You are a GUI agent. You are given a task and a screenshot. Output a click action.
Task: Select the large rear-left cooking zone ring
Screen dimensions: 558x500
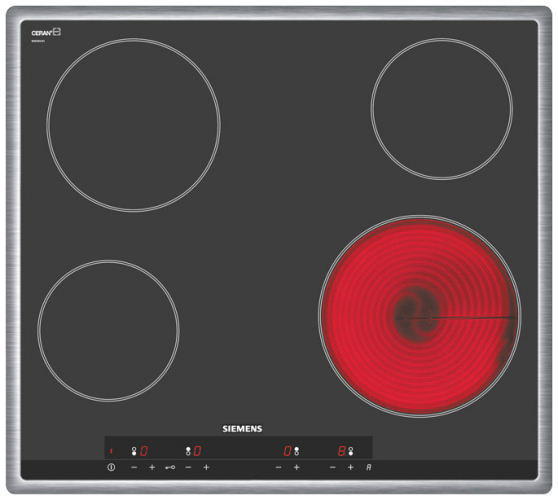click(133, 125)
